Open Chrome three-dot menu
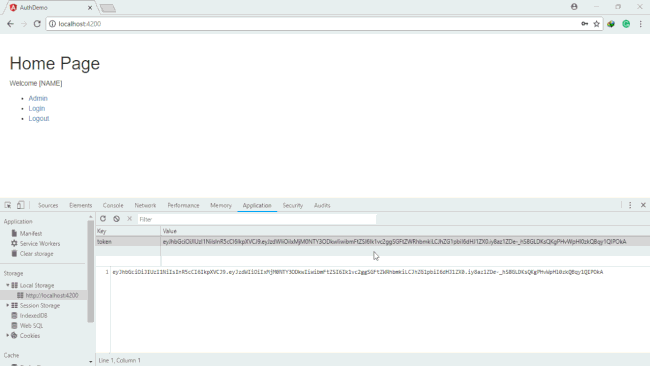 click(x=640, y=24)
